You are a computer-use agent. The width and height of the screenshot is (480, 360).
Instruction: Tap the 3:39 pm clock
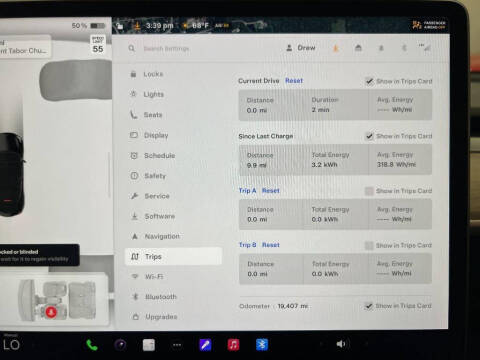point(160,26)
